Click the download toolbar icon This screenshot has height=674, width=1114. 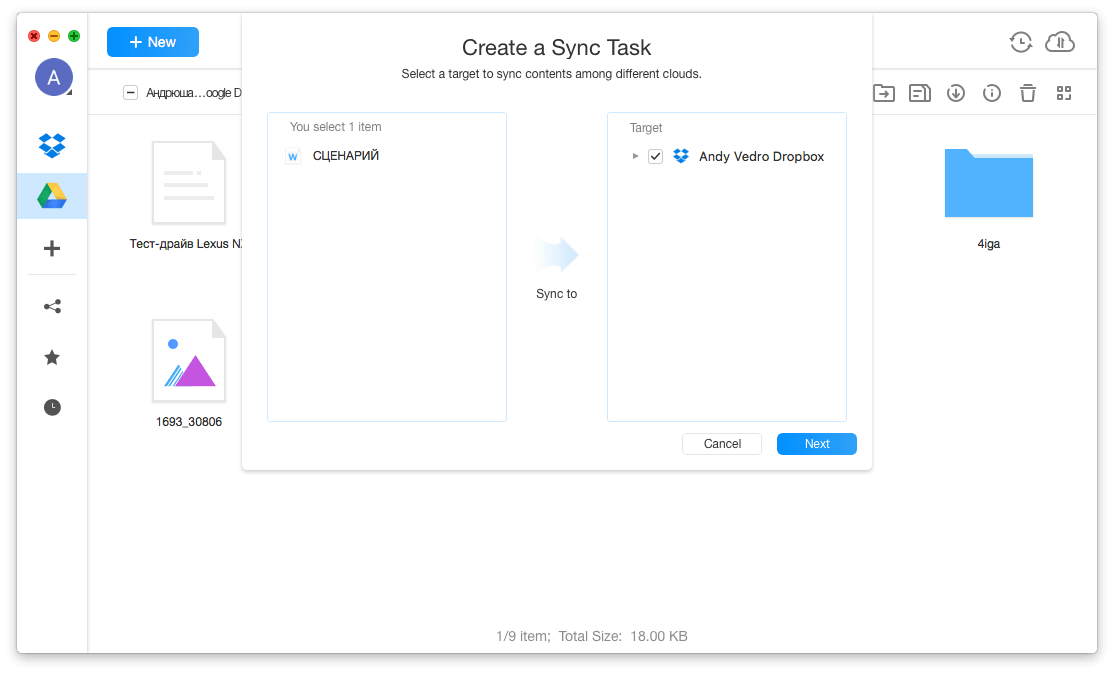click(x=955, y=93)
